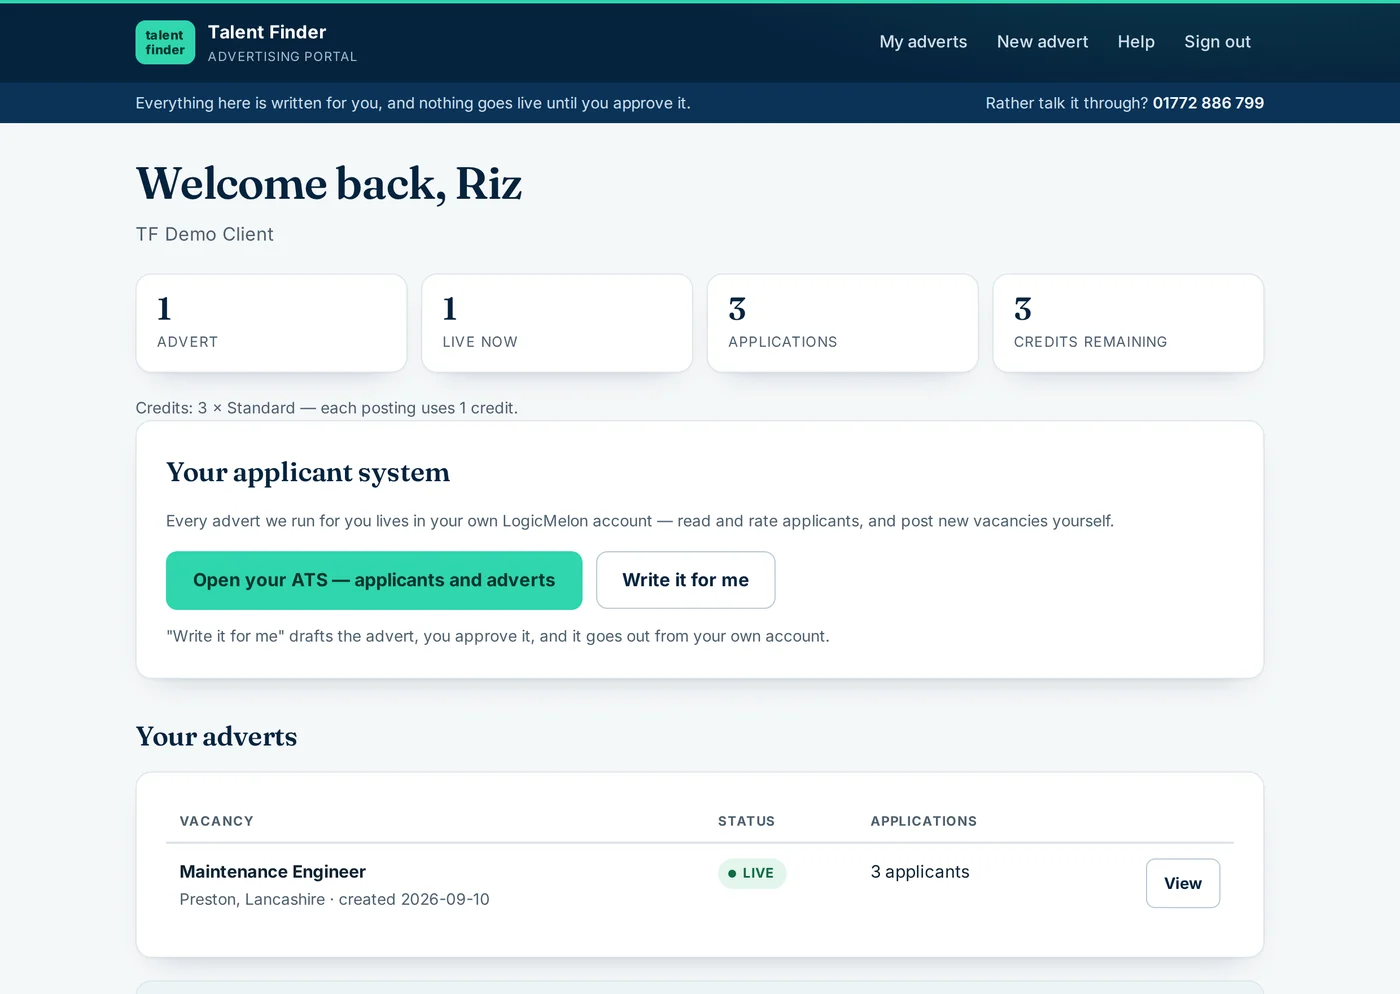Click the Credits Remaining stat card
Viewport: 1400px width, 994px height.
1128,323
